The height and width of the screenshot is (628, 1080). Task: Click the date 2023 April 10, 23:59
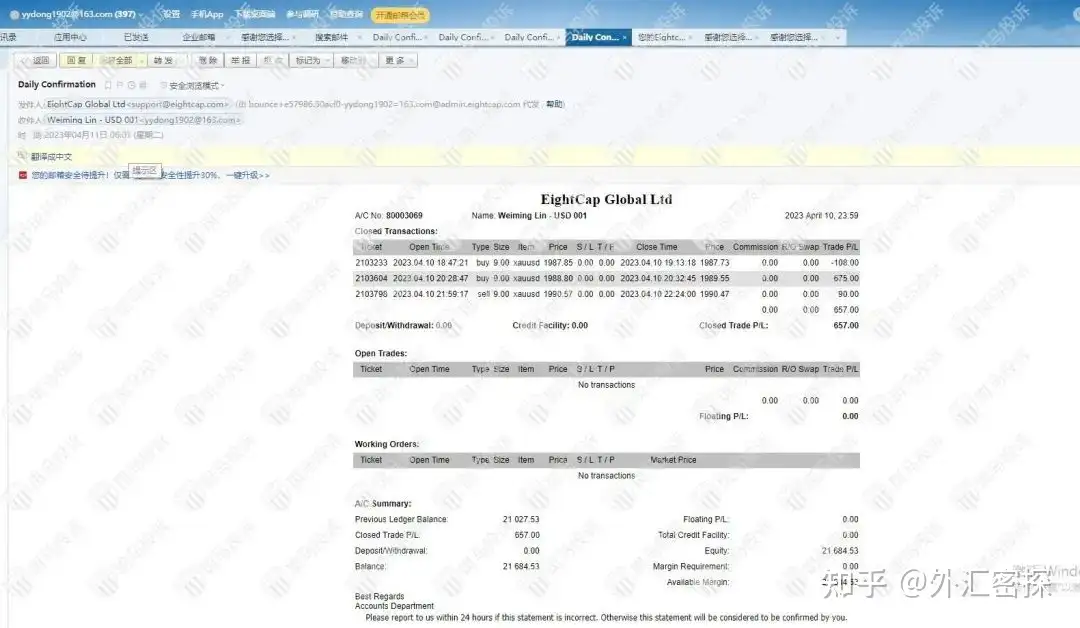coord(821,216)
